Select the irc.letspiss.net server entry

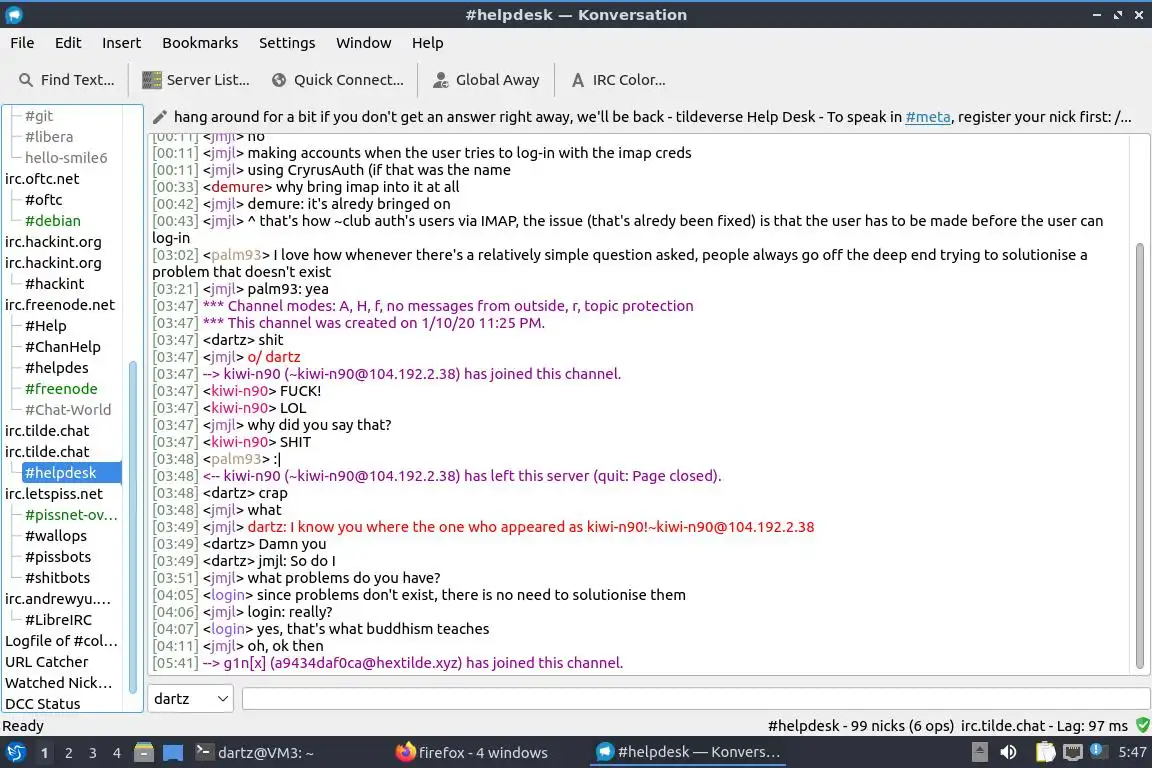[x=54, y=494]
